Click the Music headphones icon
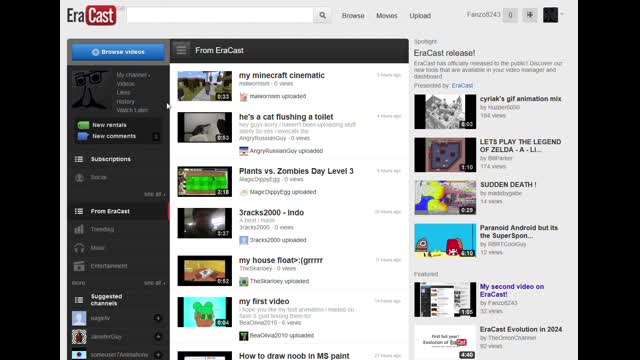The image size is (640, 360). [79, 248]
